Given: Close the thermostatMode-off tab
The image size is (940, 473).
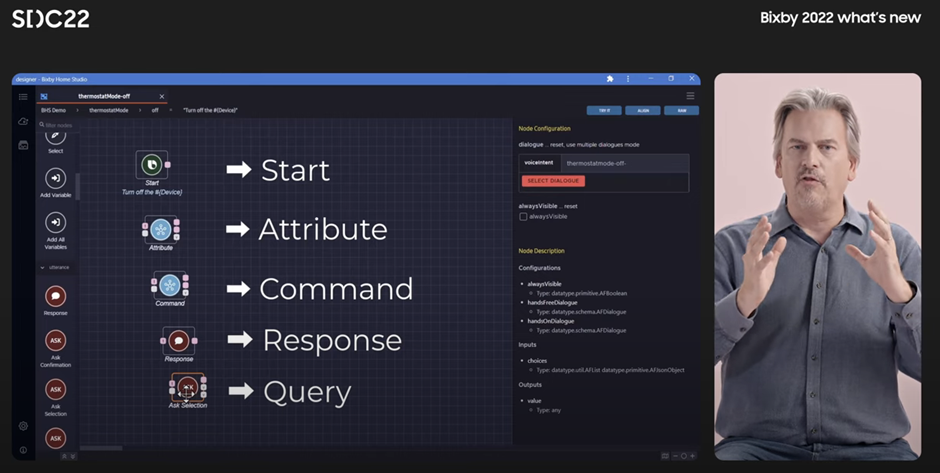Looking at the screenshot, I should (162, 97).
